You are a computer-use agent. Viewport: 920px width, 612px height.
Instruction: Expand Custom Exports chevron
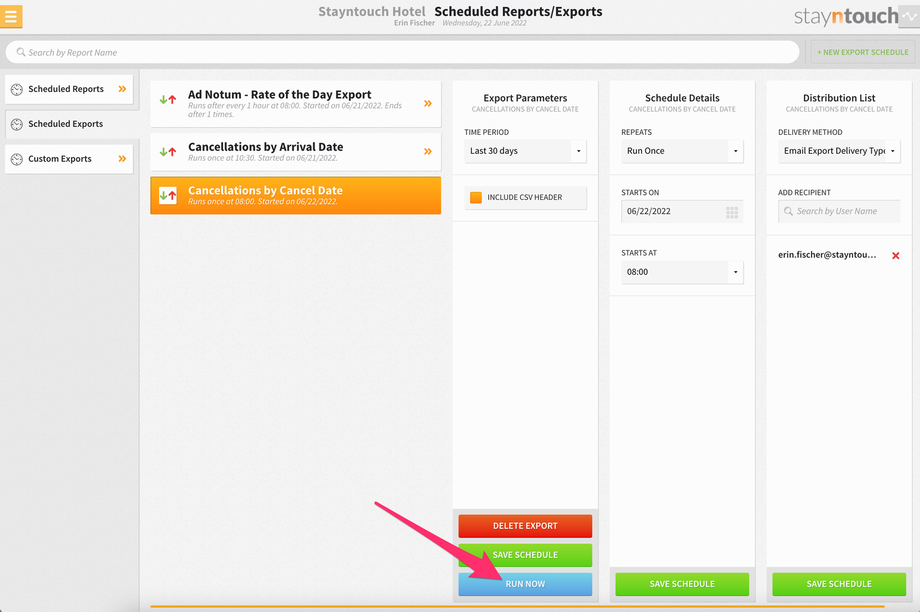[x=122, y=159]
